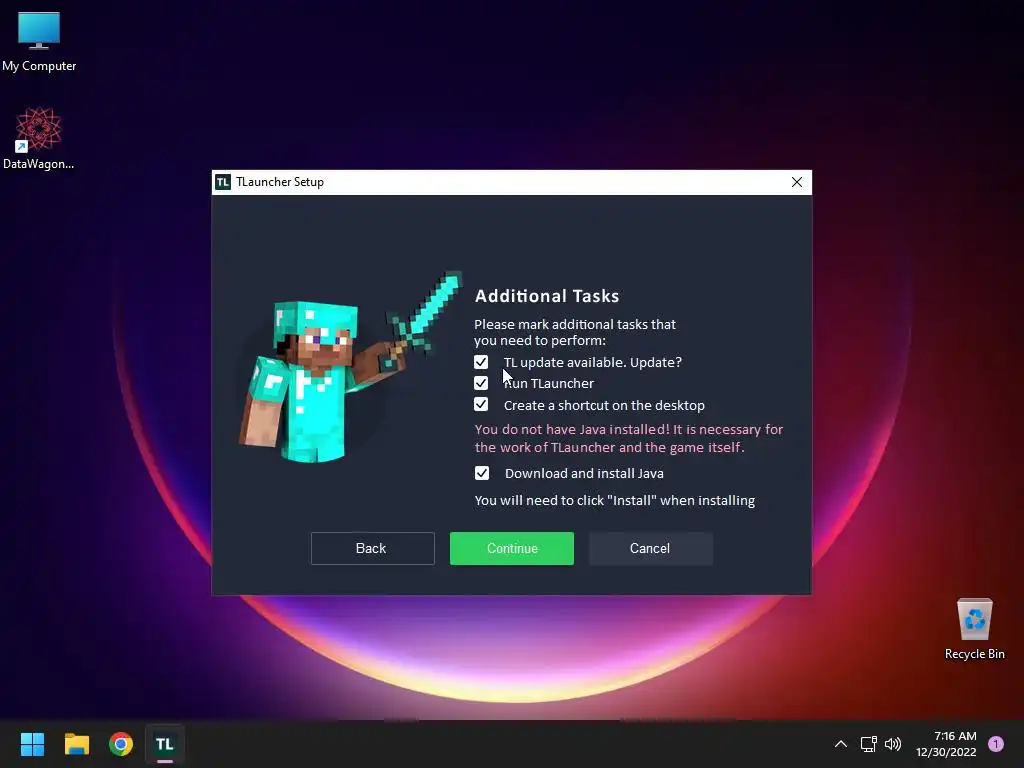Click the 'Please mark additional tasks' text
This screenshot has height=768, width=1024.
pos(575,332)
